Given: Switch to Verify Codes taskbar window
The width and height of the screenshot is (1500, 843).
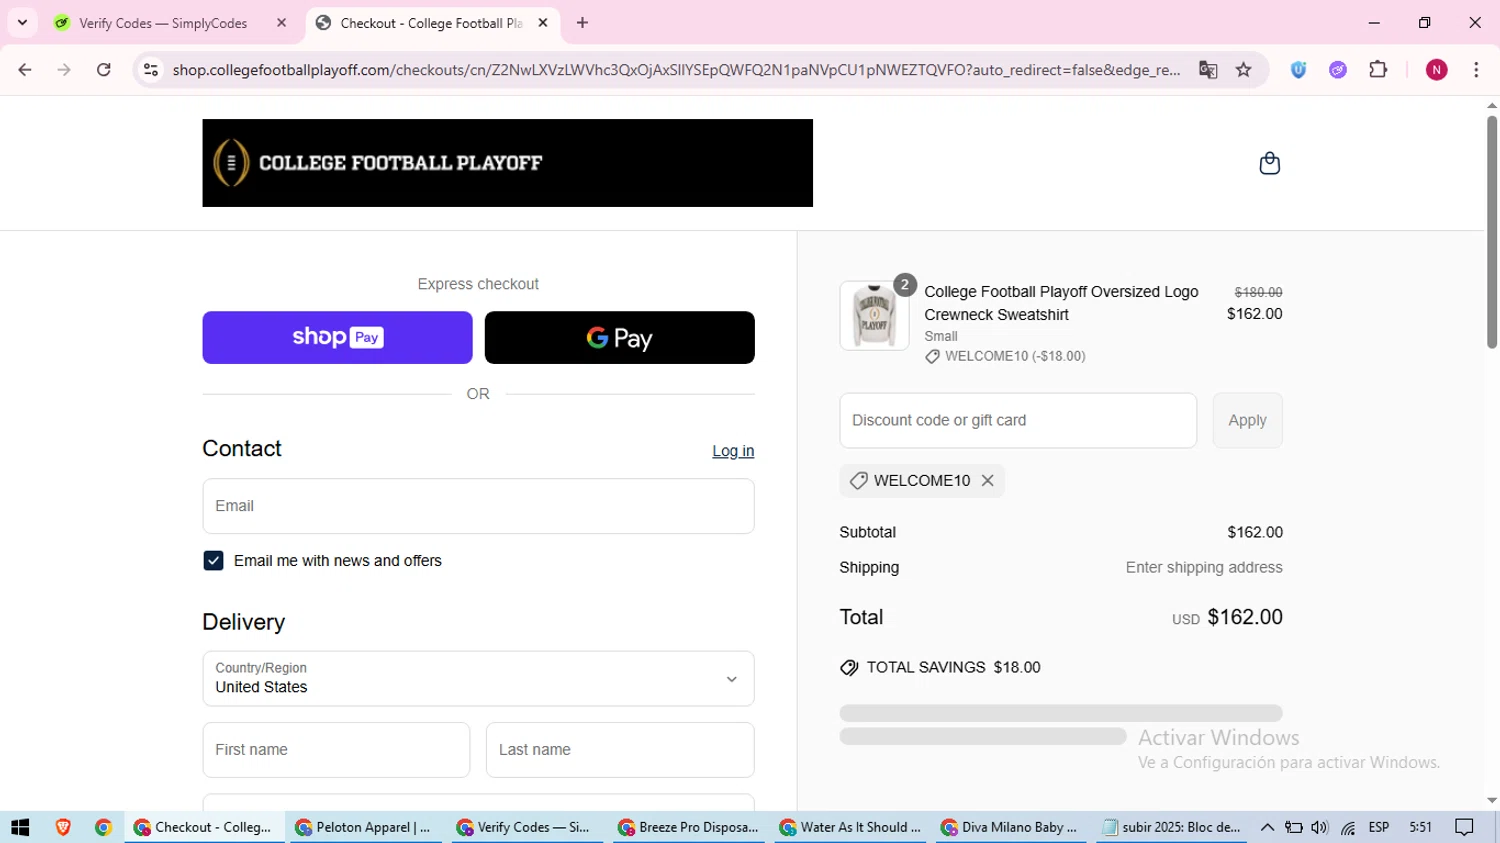Looking at the screenshot, I should point(525,827).
